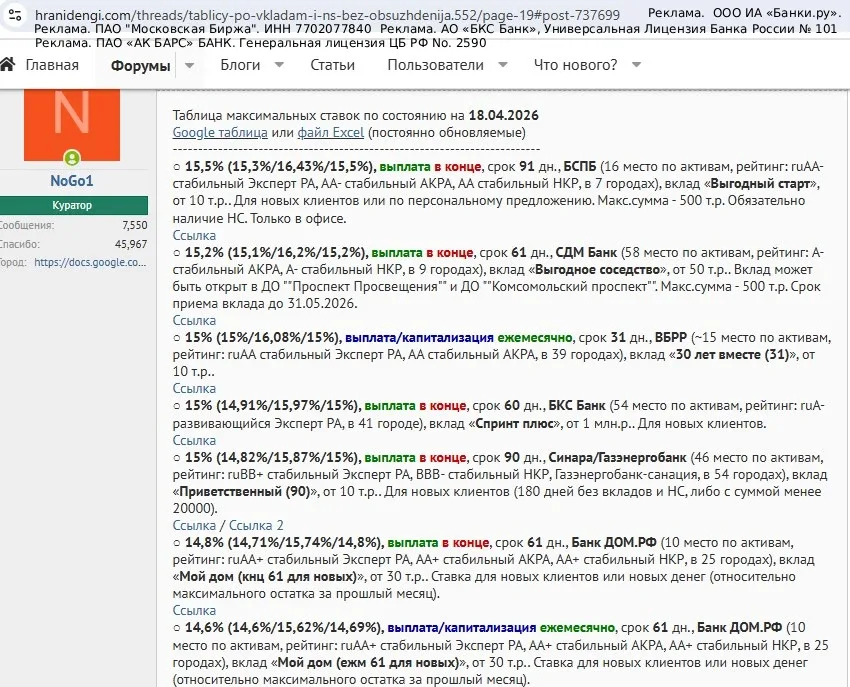
Task: Expand the Форумы dropdown arrow
Action: point(190,65)
